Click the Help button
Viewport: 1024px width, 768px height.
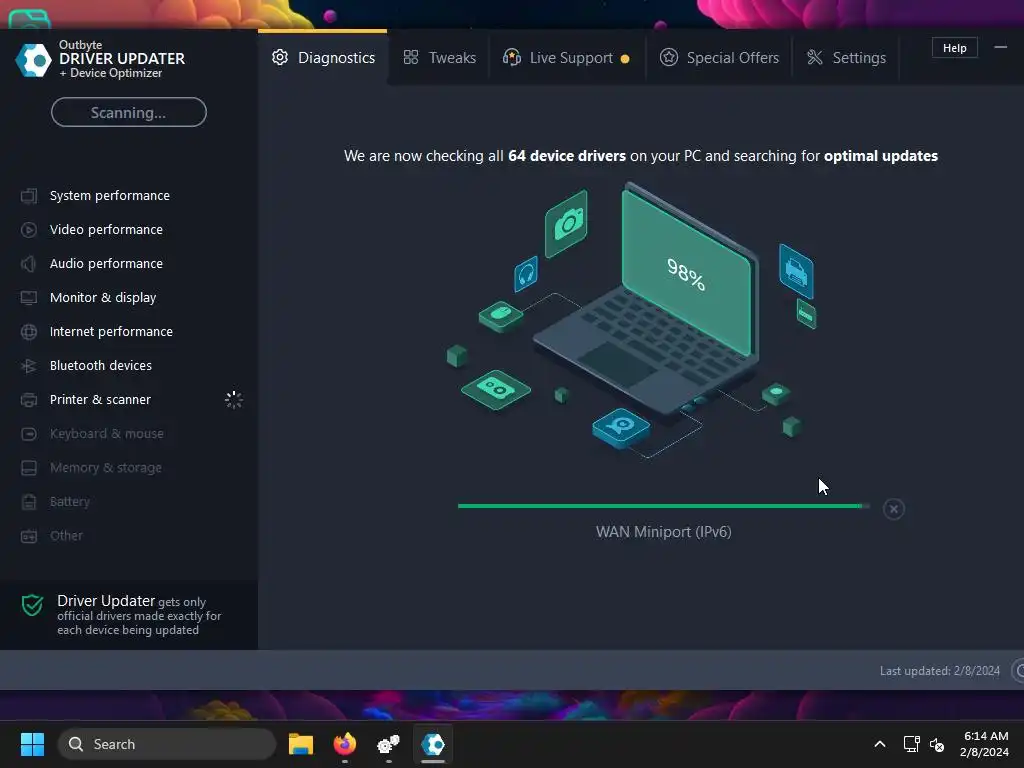click(954, 48)
